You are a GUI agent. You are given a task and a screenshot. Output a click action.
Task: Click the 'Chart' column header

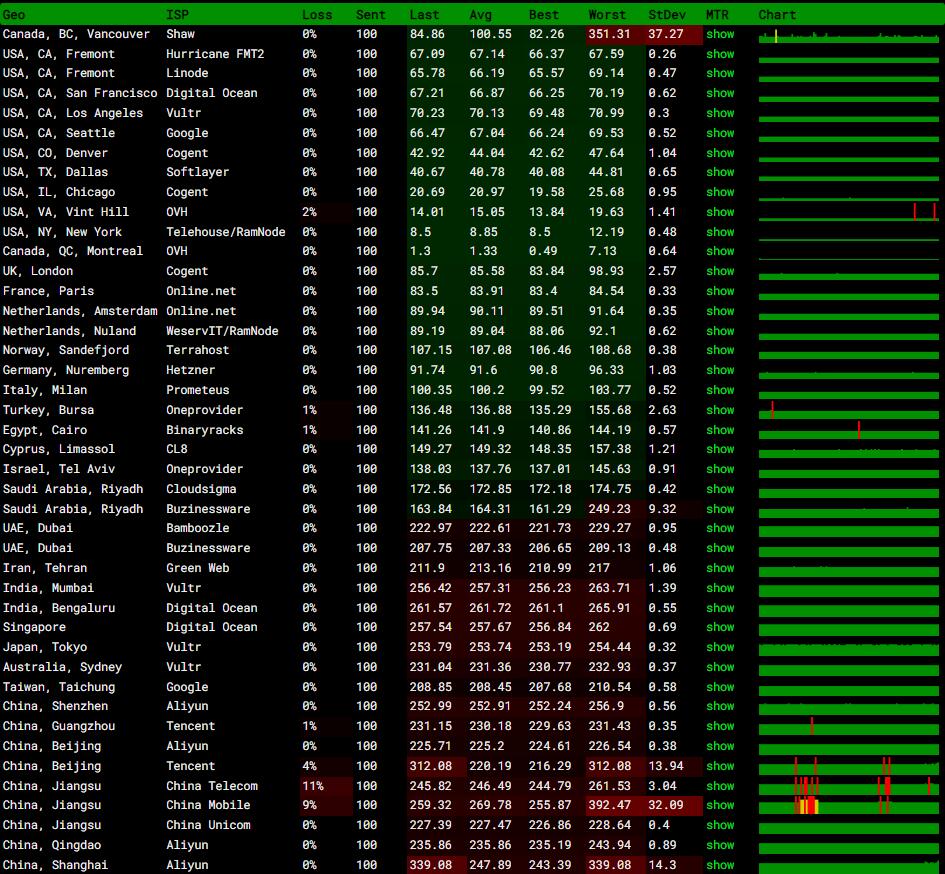777,14
